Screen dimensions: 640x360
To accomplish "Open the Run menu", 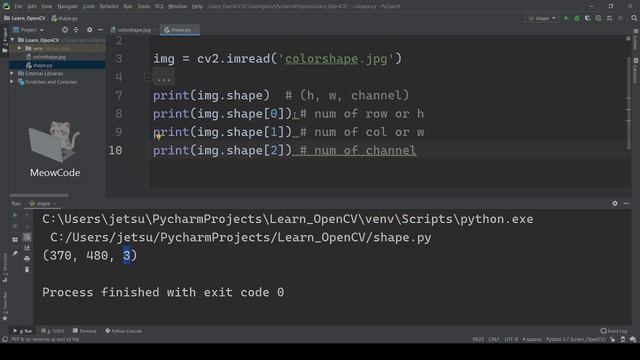I will (128, 6).
